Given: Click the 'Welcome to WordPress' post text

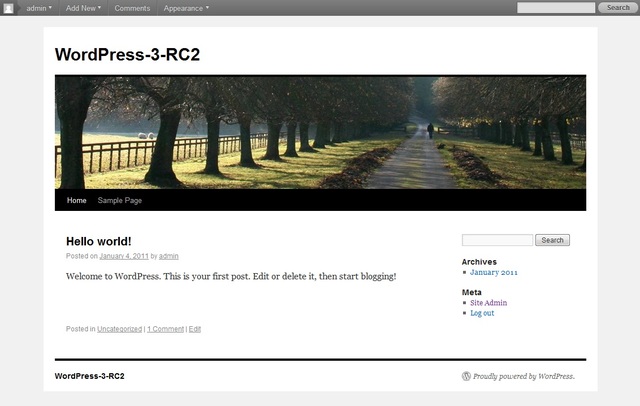Looking at the screenshot, I should (231, 277).
